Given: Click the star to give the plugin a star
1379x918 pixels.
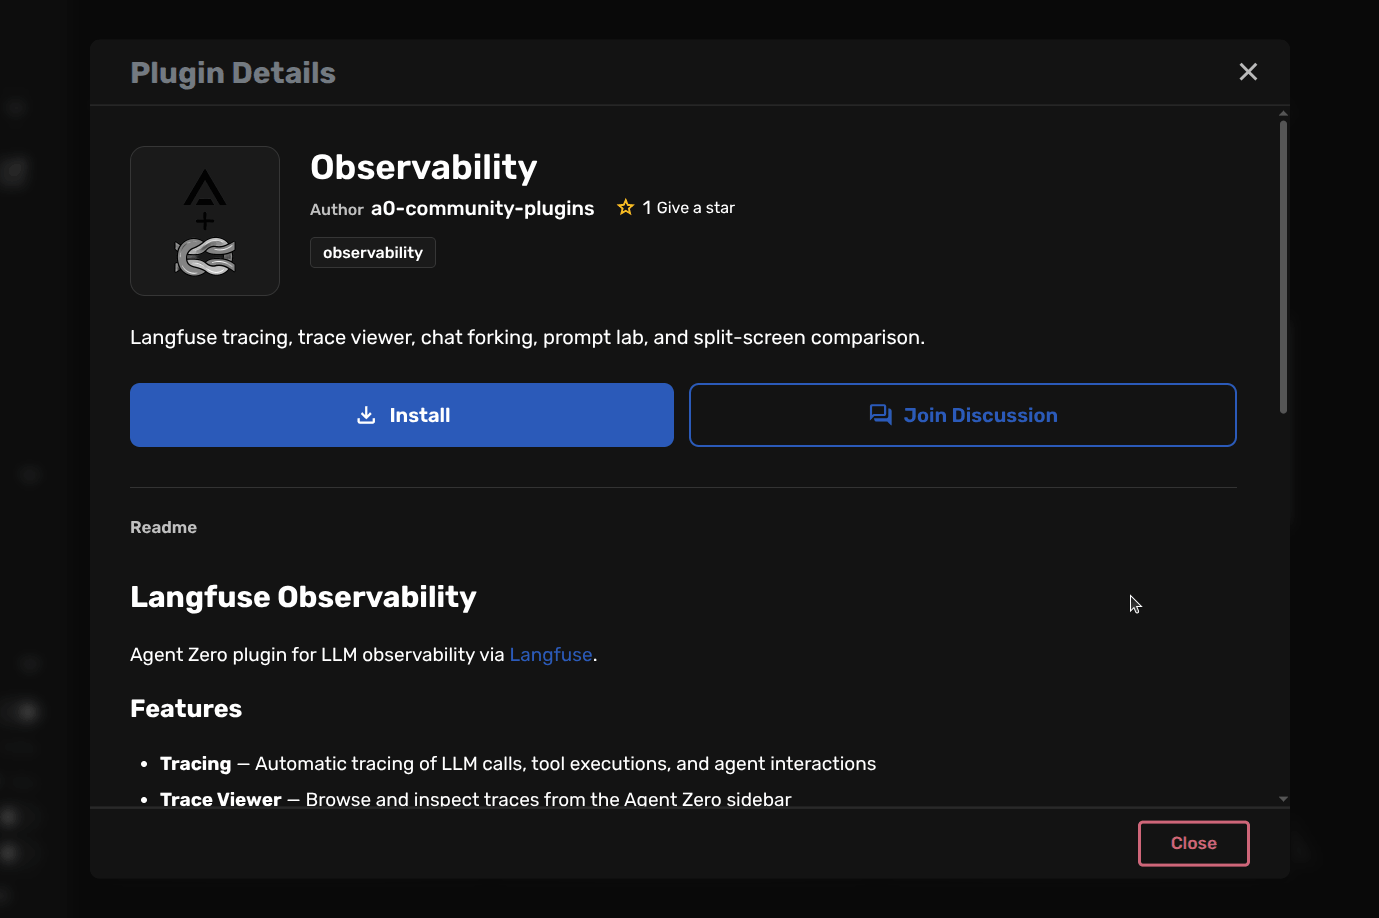Looking at the screenshot, I should tap(626, 207).
